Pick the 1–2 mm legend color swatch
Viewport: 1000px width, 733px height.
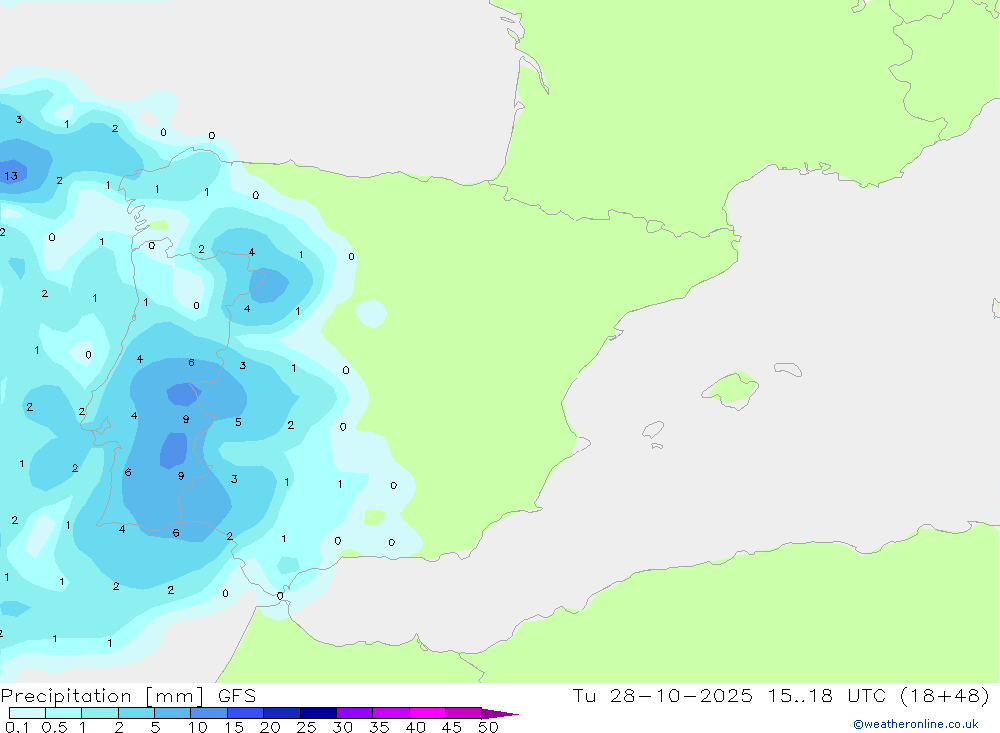point(100,713)
